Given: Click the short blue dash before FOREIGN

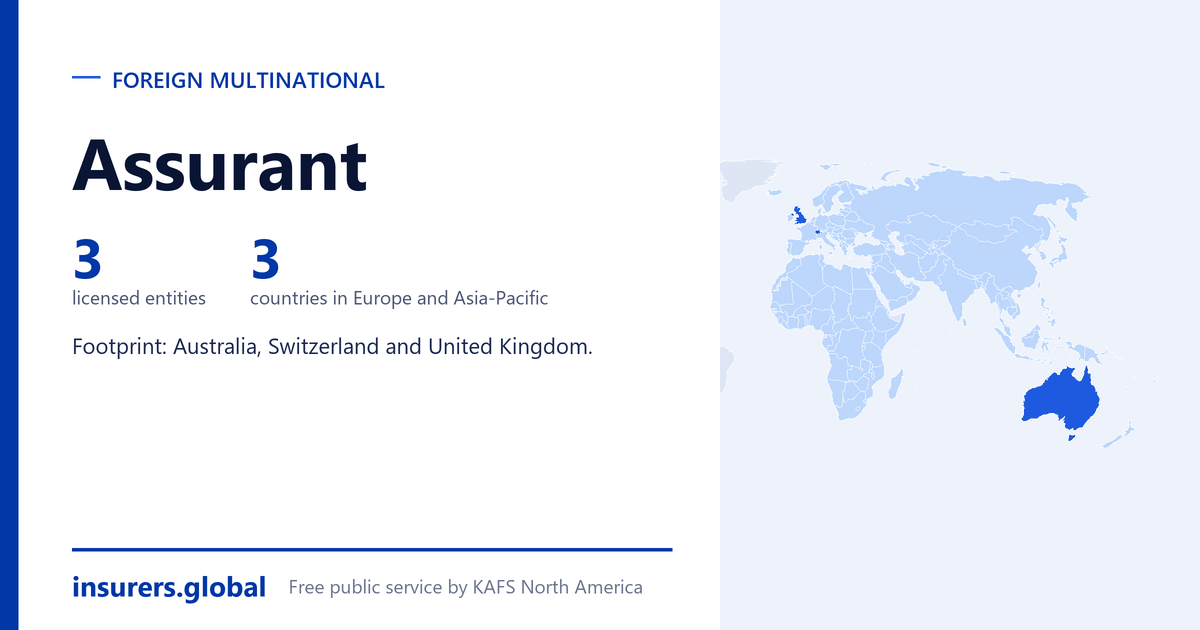Looking at the screenshot, I should (x=86, y=78).
